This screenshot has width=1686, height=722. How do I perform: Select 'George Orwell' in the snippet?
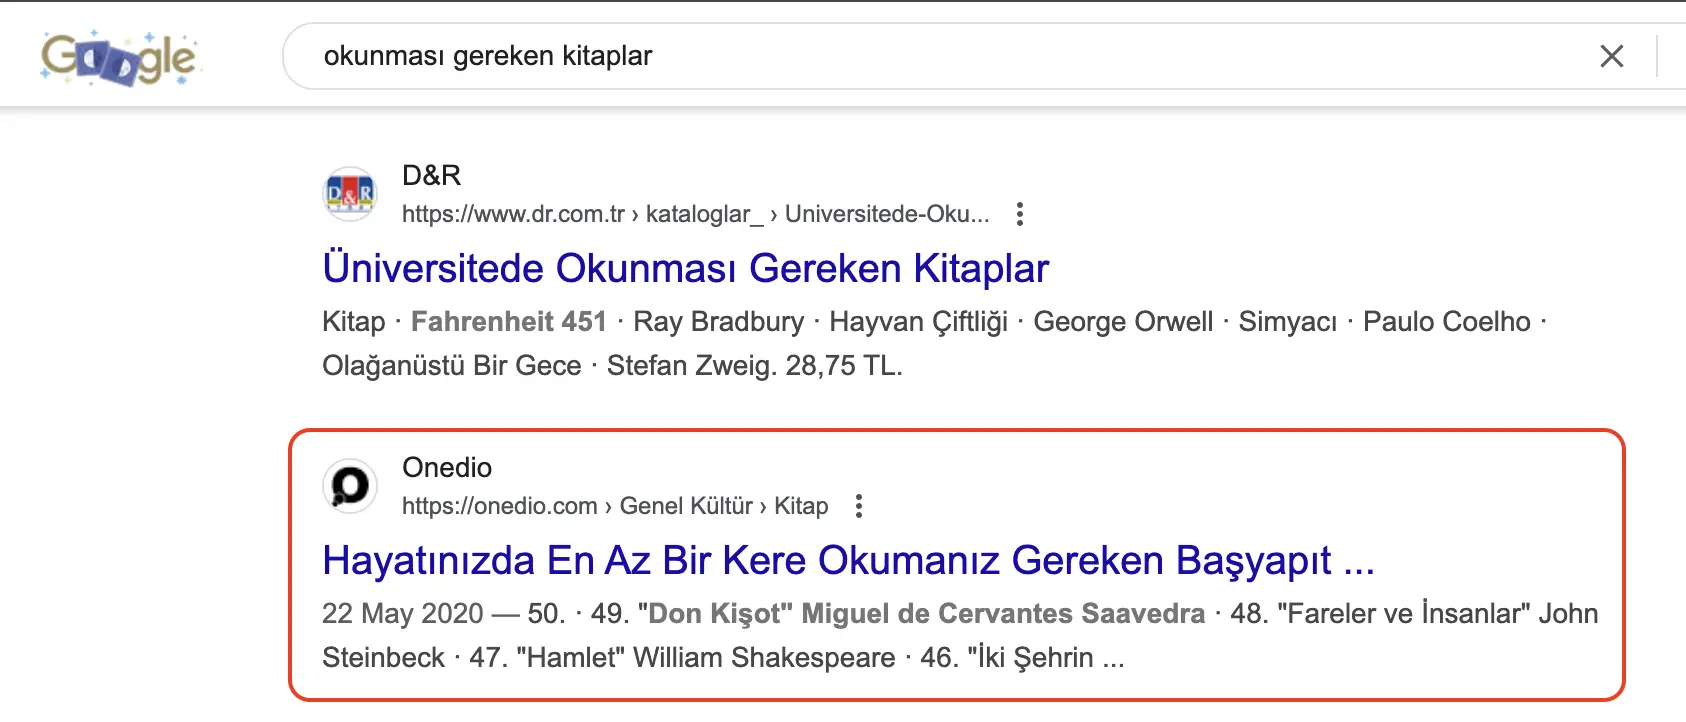[1123, 321]
